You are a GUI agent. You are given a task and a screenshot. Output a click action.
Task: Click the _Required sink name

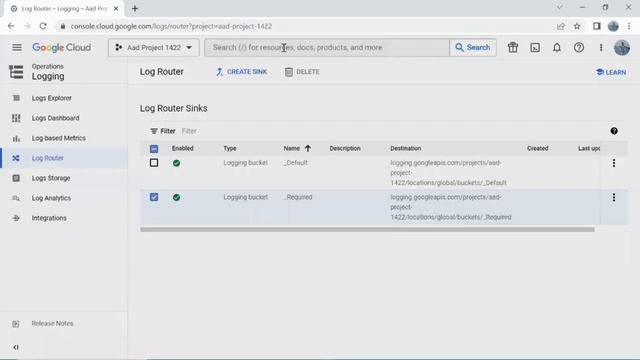[298, 197]
